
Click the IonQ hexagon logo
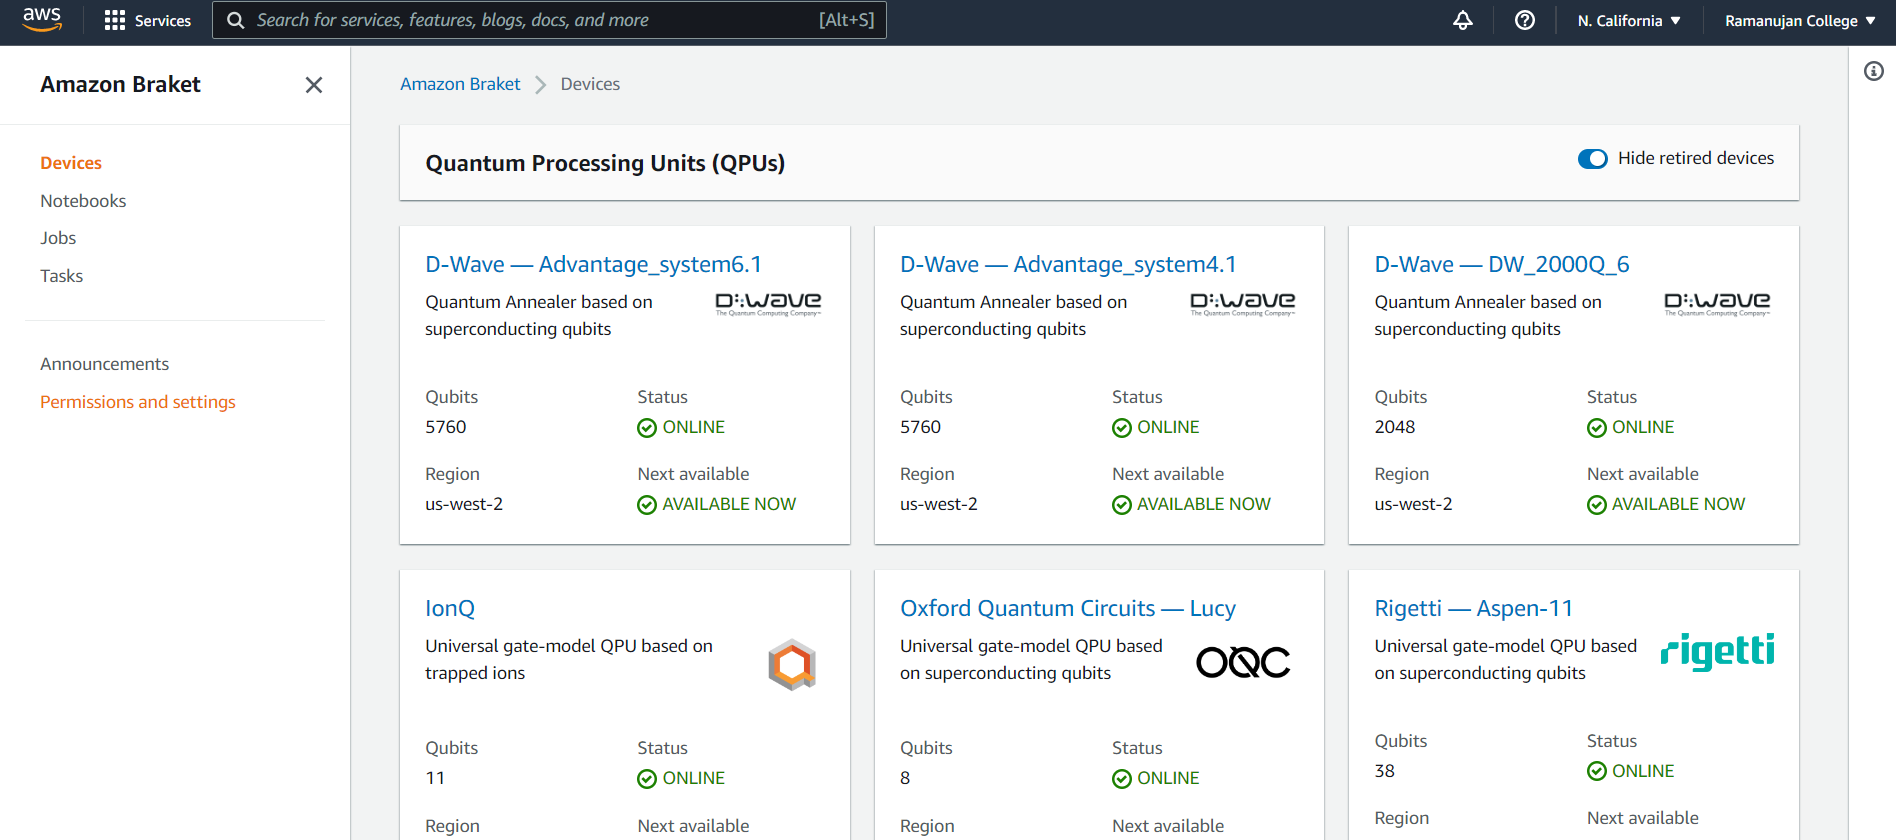pyautogui.click(x=792, y=664)
